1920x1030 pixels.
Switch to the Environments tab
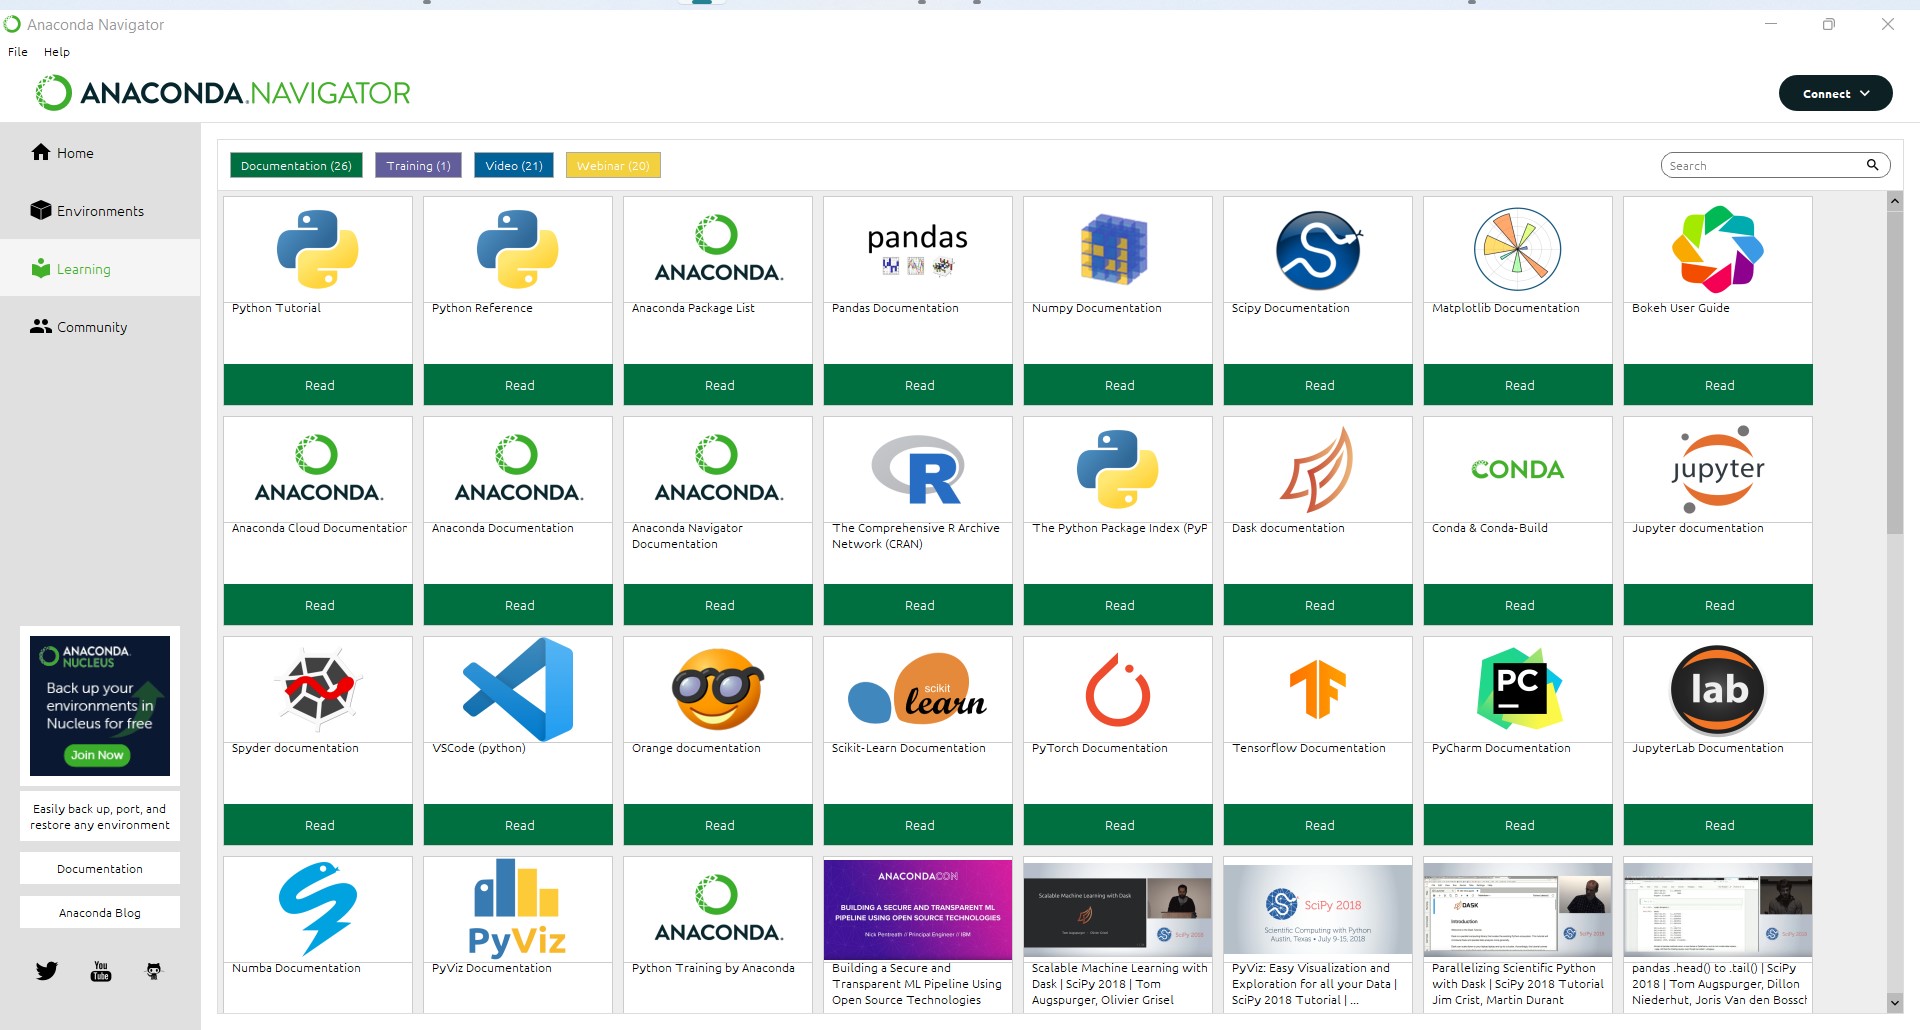click(x=100, y=211)
